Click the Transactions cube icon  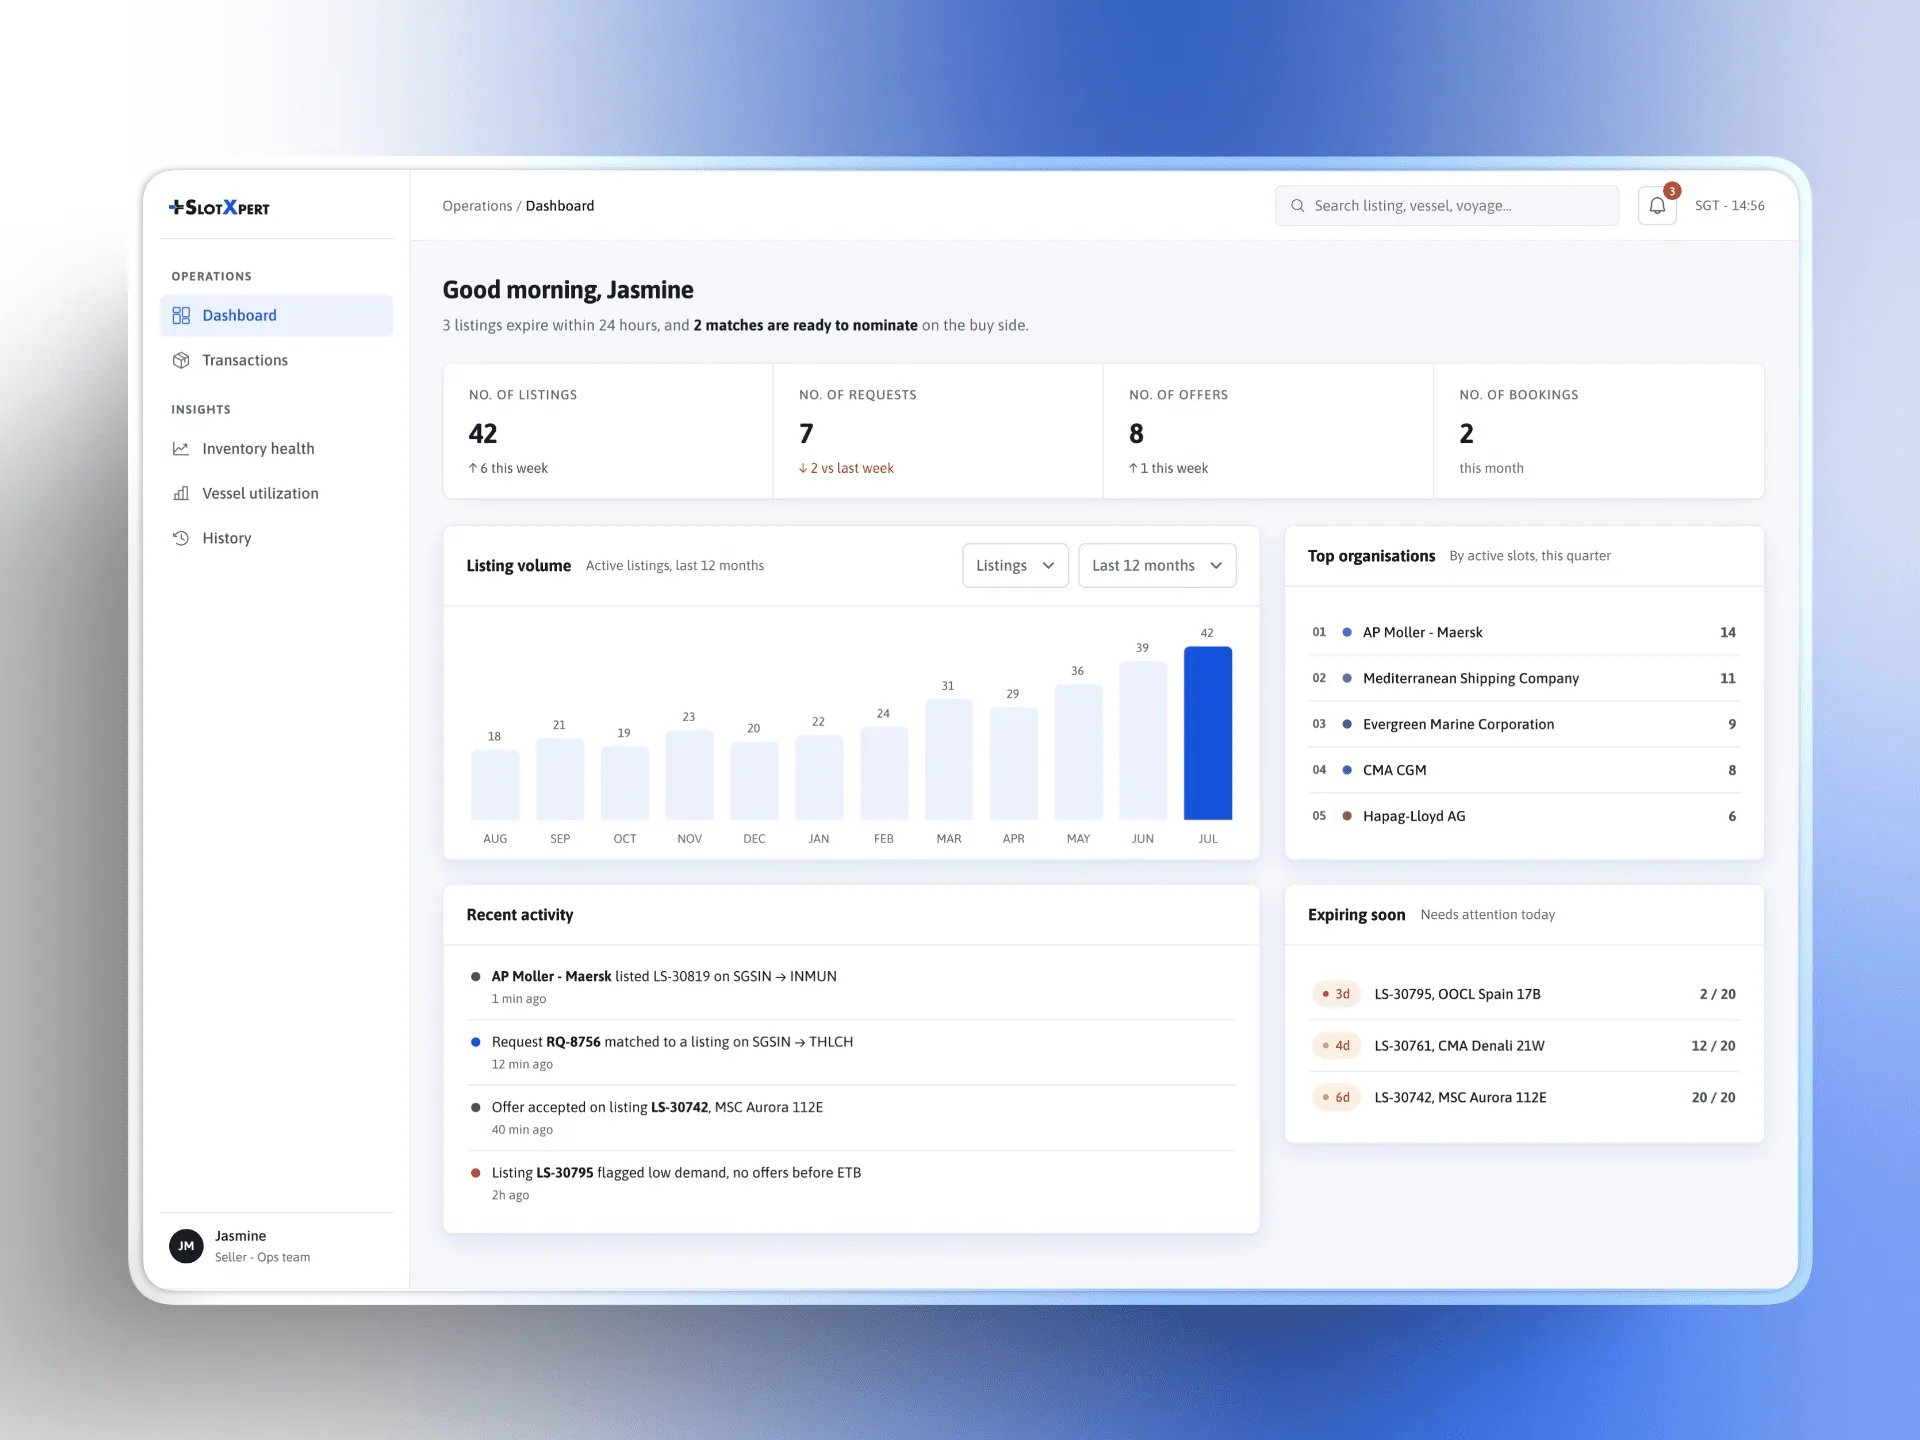[181, 360]
